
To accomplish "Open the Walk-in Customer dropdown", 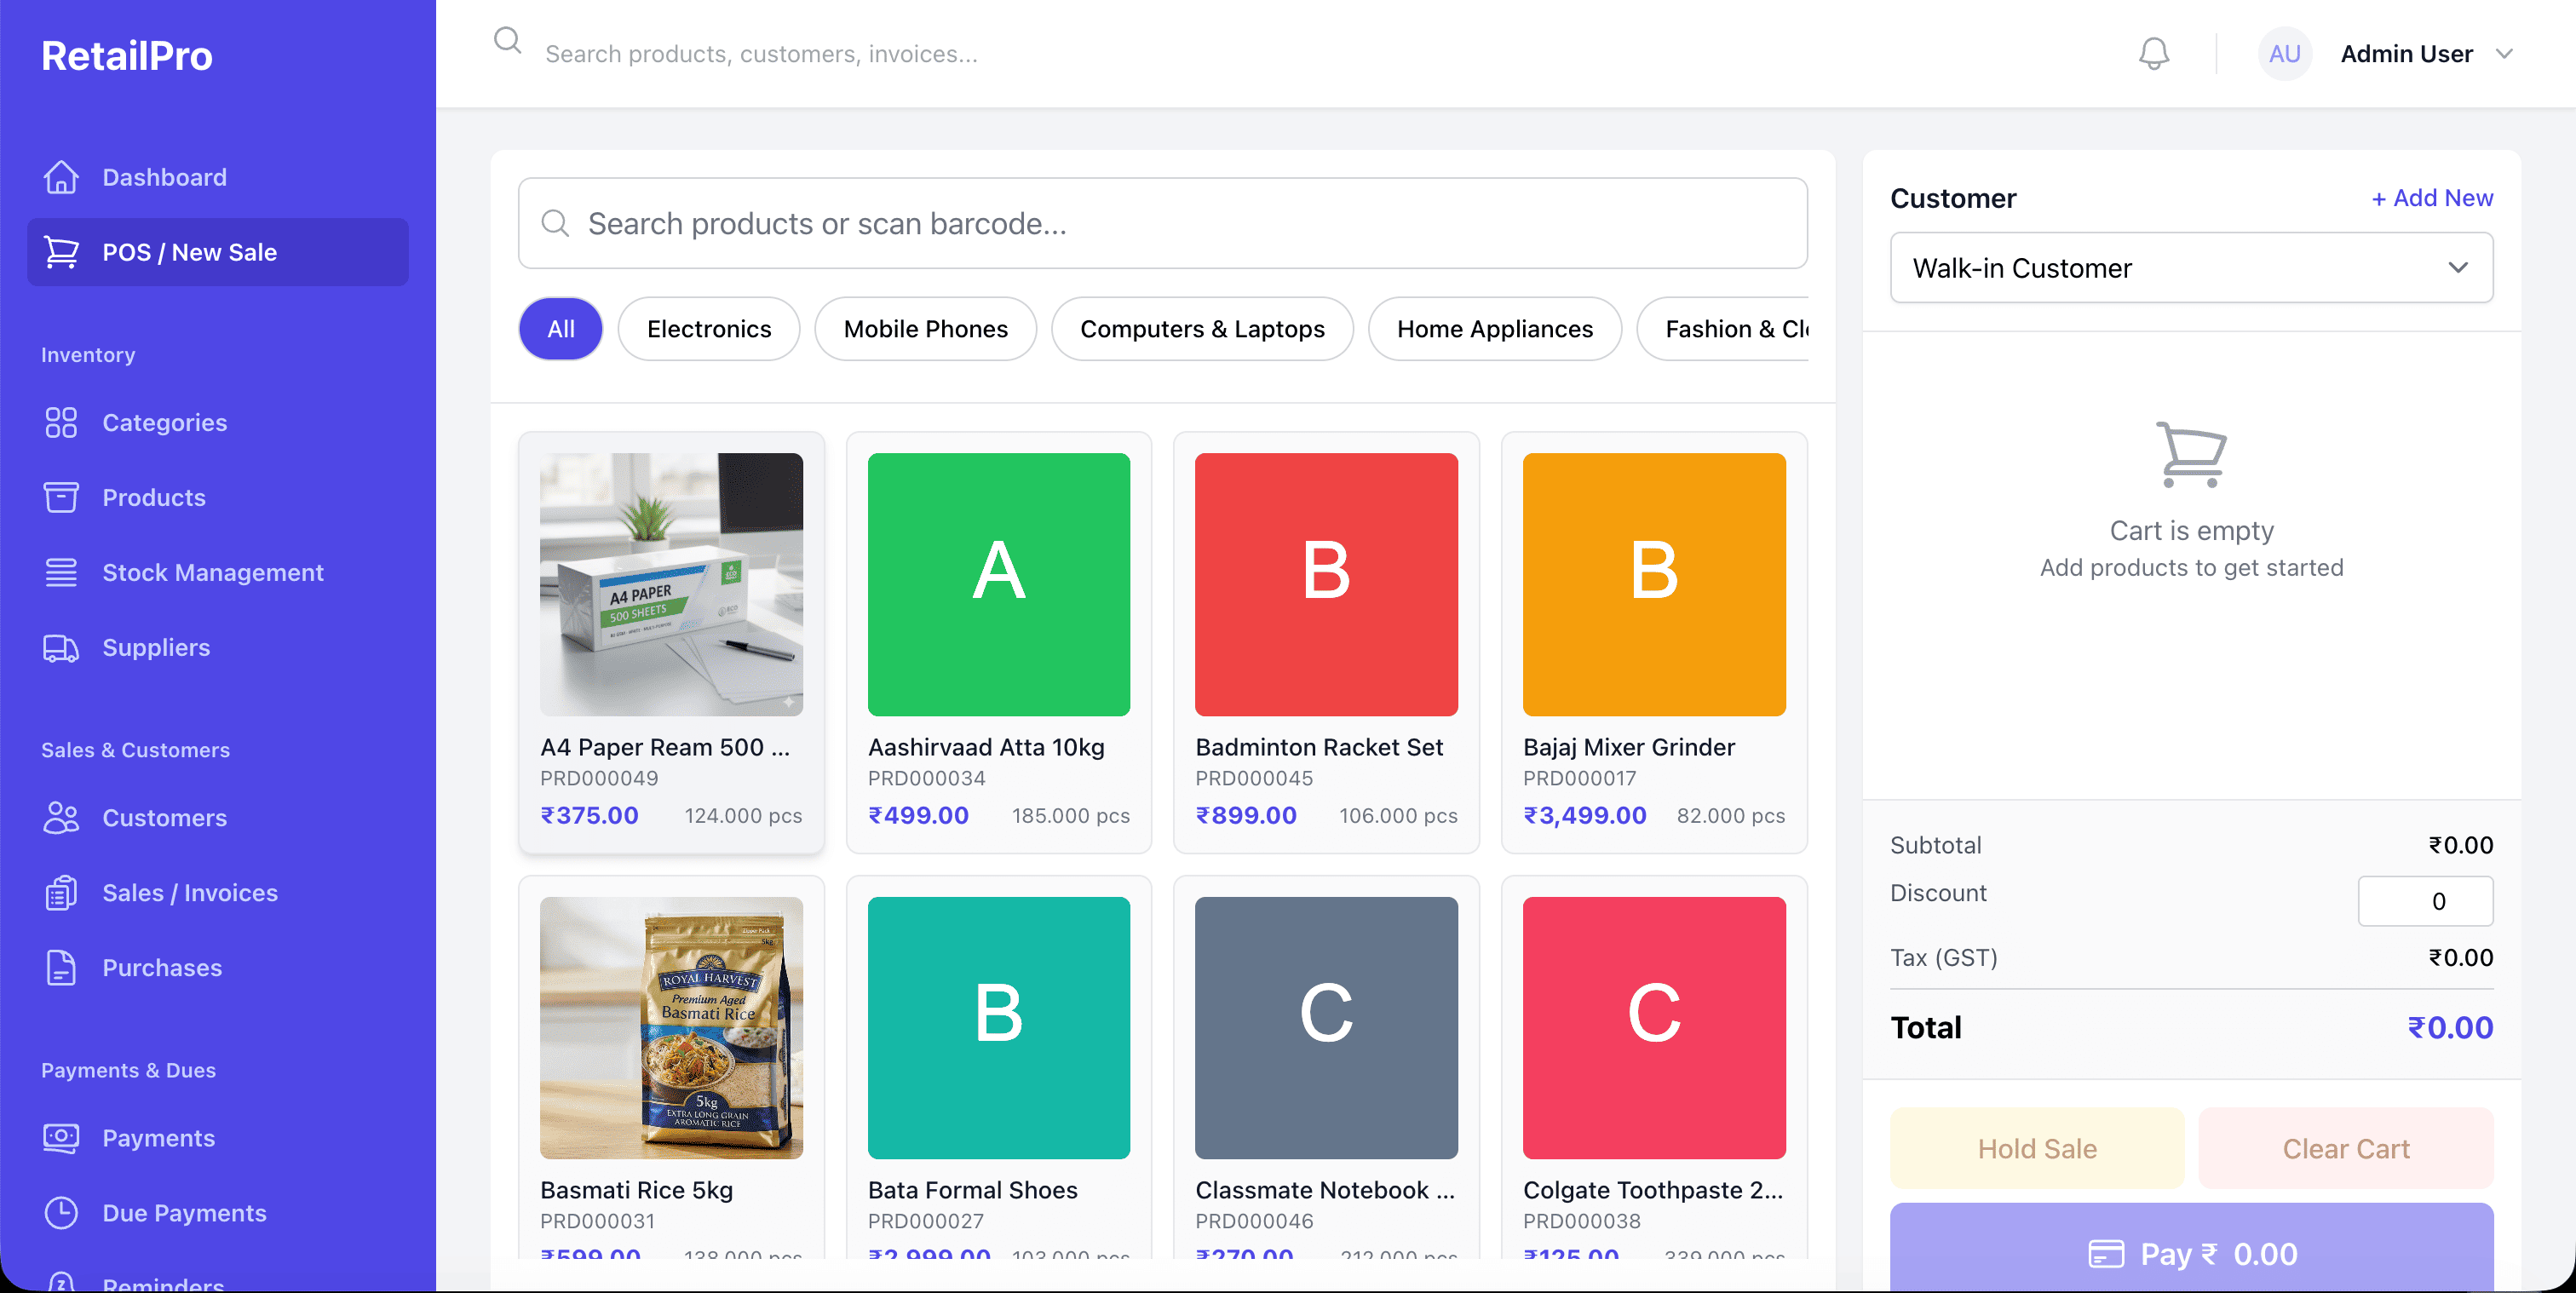I will point(2190,268).
